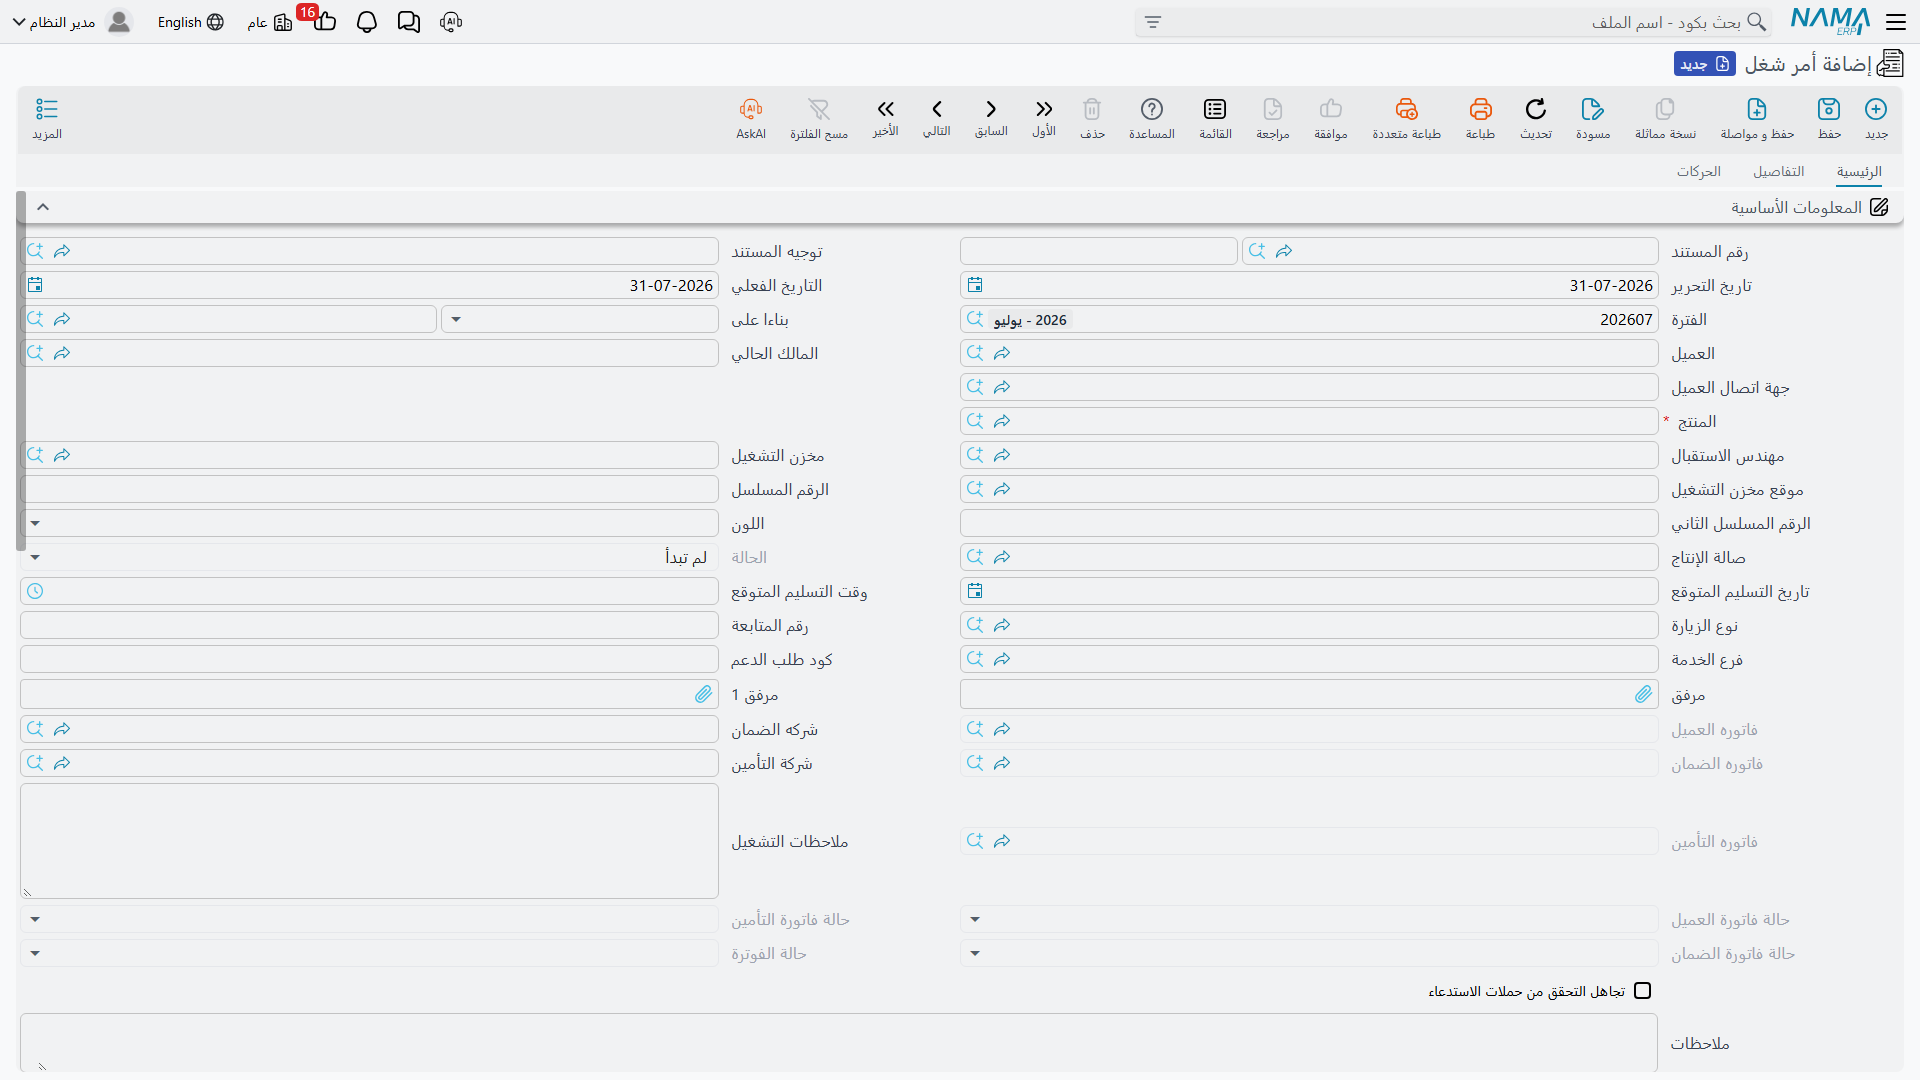Click the مسودة (Draft) toolbar icon
This screenshot has width=1920, height=1080.
coord(1593,109)
